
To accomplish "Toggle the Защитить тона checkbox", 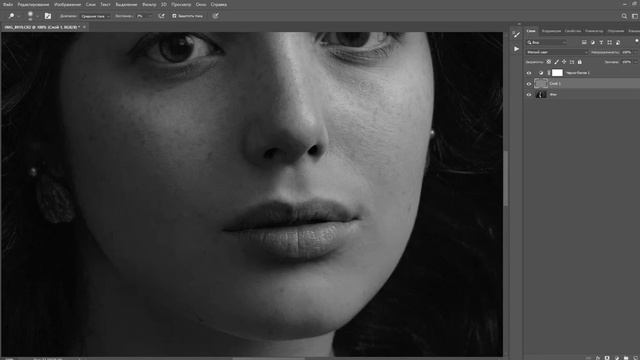I will click(x=174, y=16).
